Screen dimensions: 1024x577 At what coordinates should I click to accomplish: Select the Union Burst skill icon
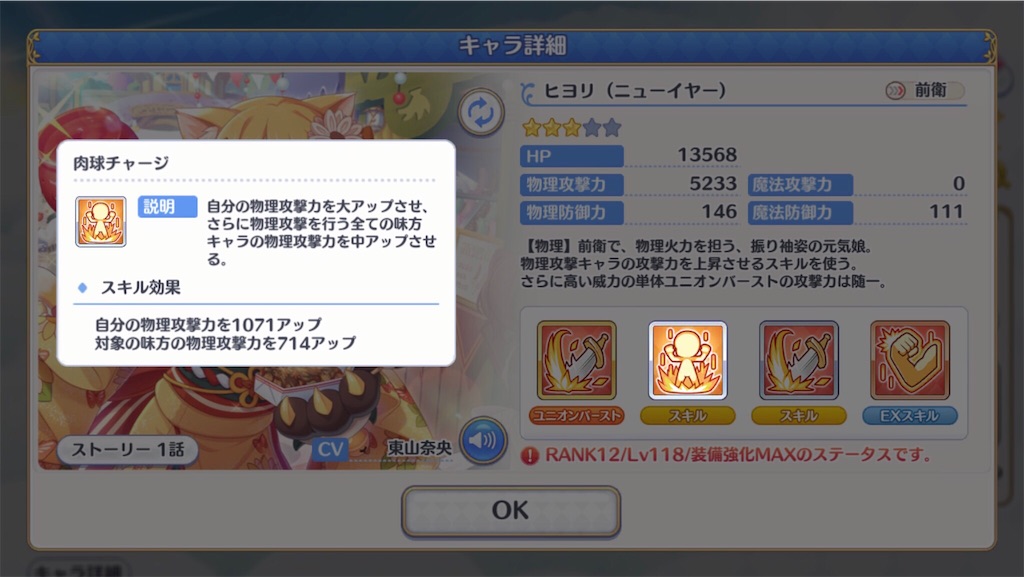[x=577, y=360]
